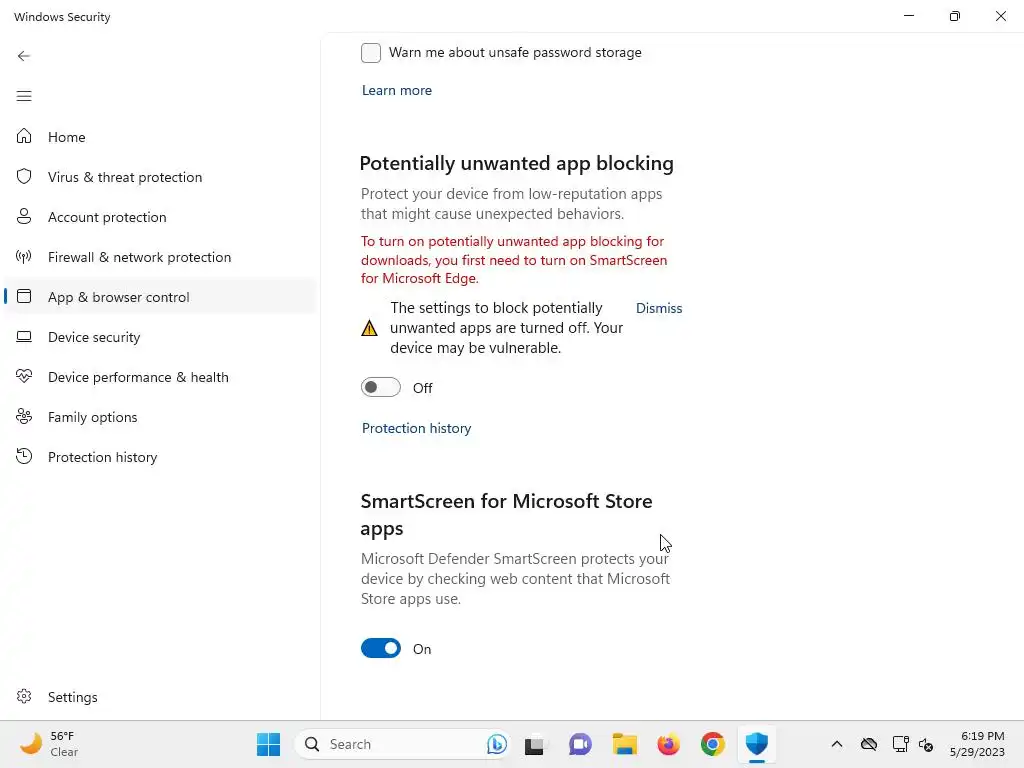Click Protection history label in sidebar
Screen dimensions: 1024x768
[x=102, y=457]
